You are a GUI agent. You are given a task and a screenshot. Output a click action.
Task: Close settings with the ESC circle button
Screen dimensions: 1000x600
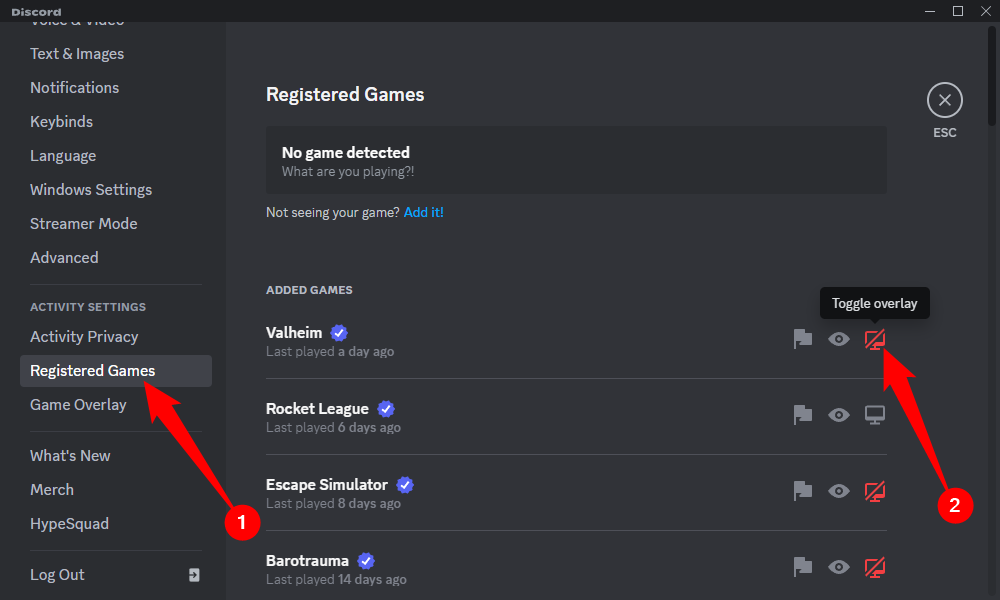click(944, 100)
